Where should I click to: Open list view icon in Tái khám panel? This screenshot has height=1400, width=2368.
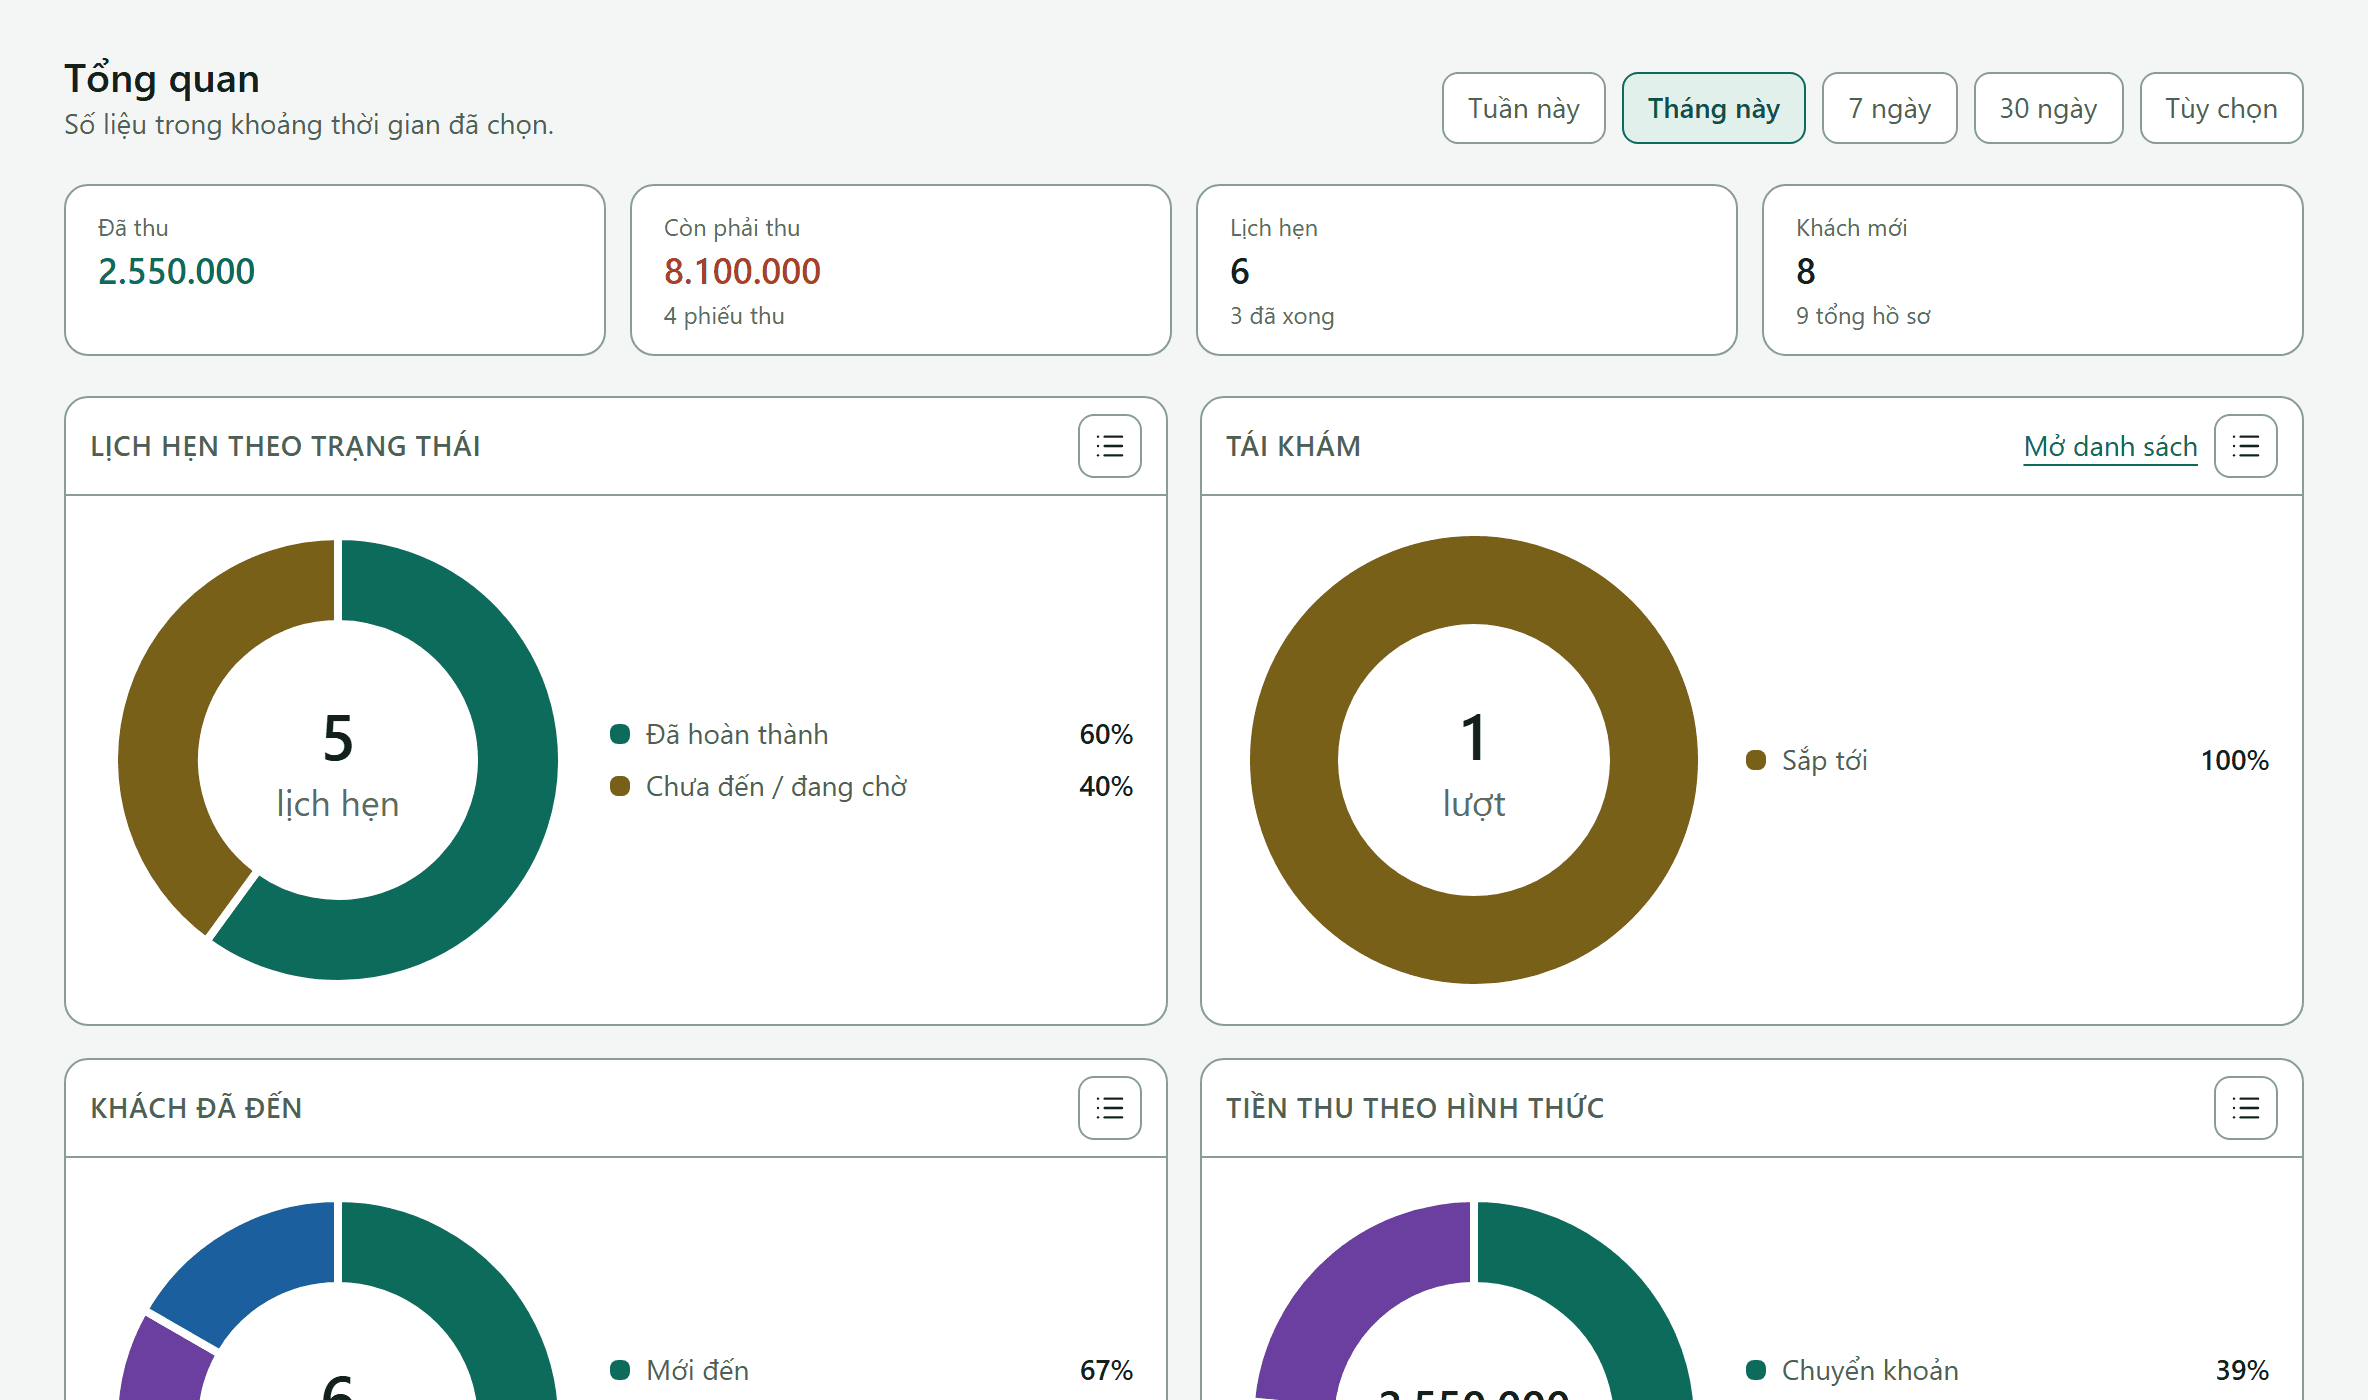pyautogui.click(x=2245, y=446)
